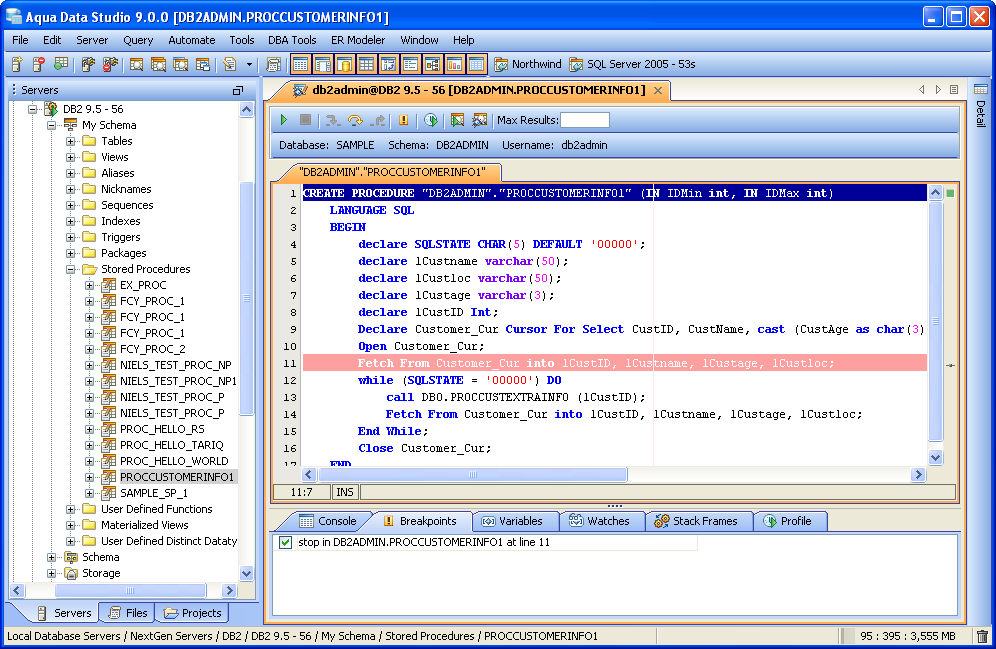Open the DBA Tools menu
Image resolution: width=996 pixels, height=649 pixels.
coord(292,40)
